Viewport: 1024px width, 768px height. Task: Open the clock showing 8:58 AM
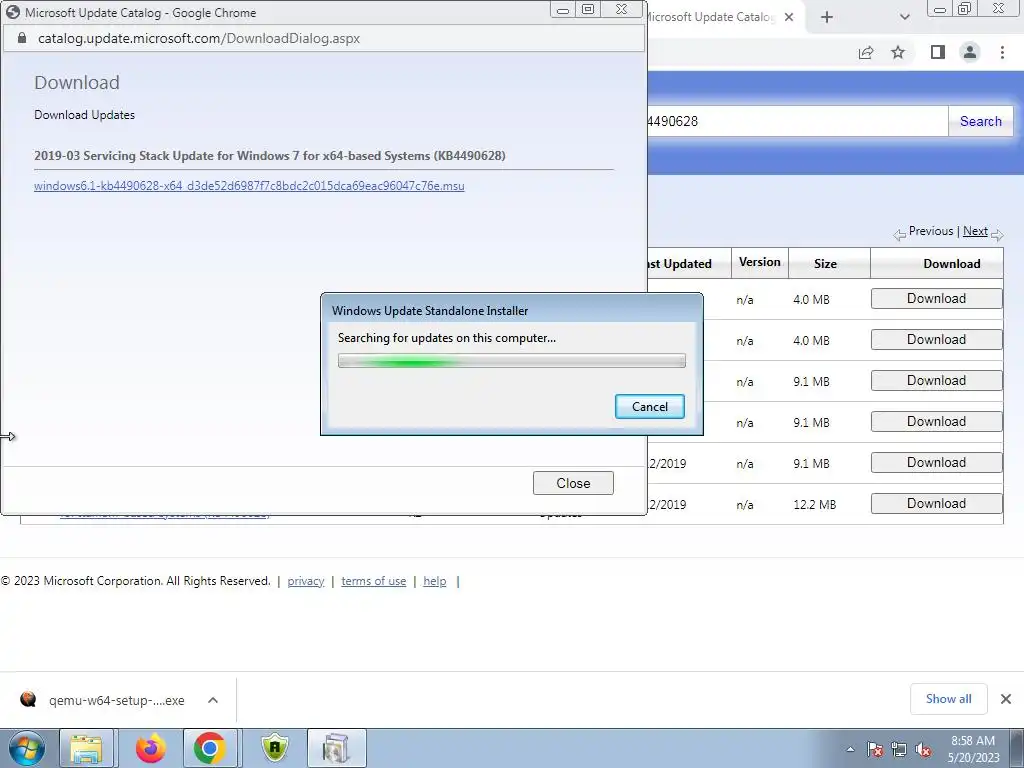973,749
